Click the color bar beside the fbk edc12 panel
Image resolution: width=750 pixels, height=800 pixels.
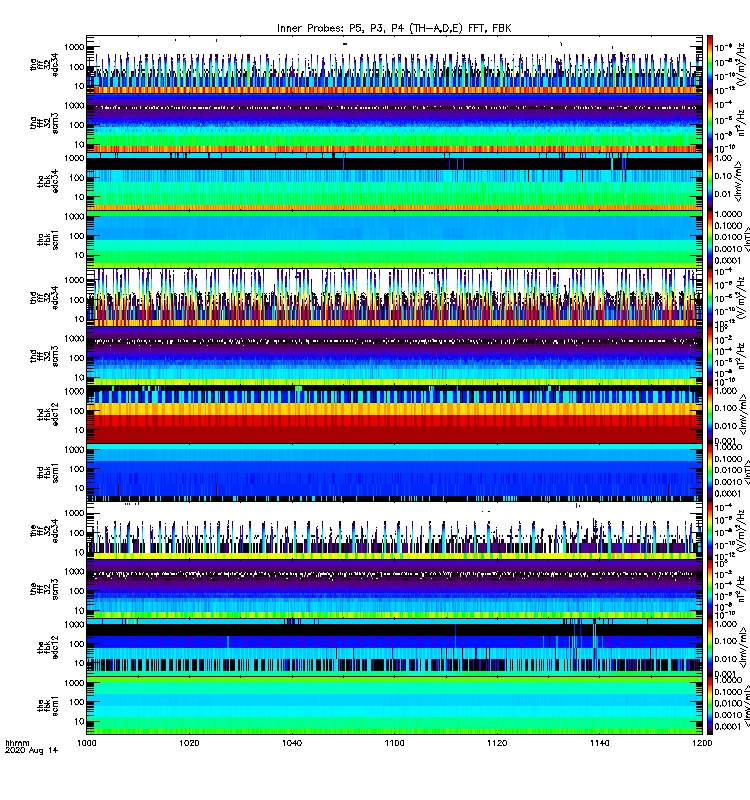(709, 646)
